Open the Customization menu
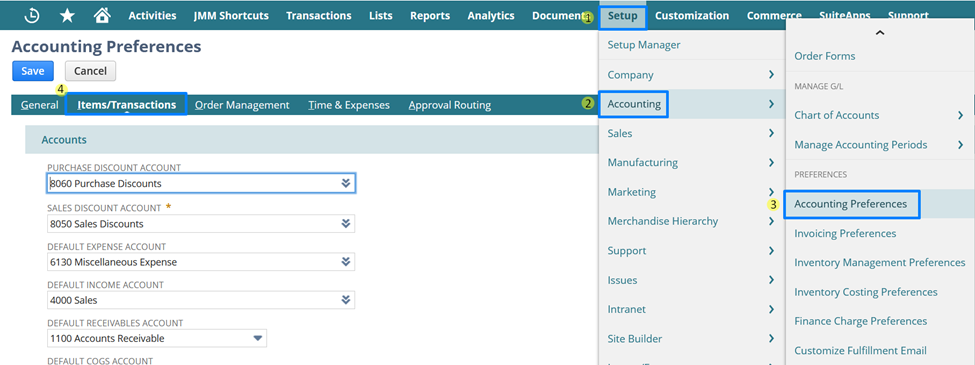This screenshot has height=365, width=975. click(x=691, y=16)
